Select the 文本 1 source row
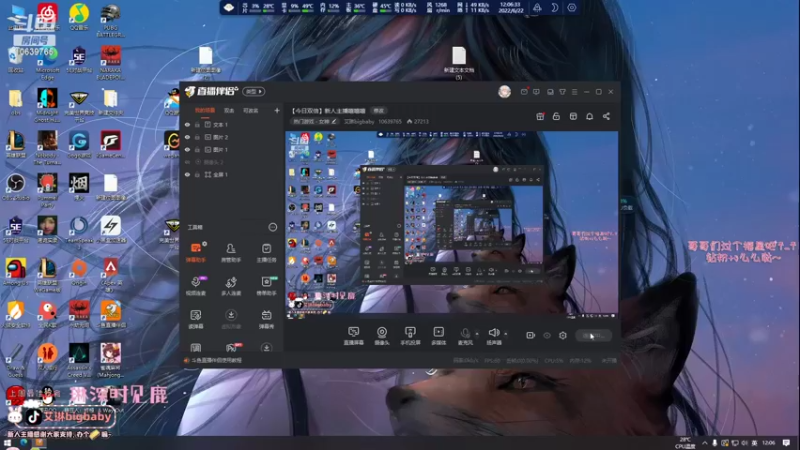 232,124
